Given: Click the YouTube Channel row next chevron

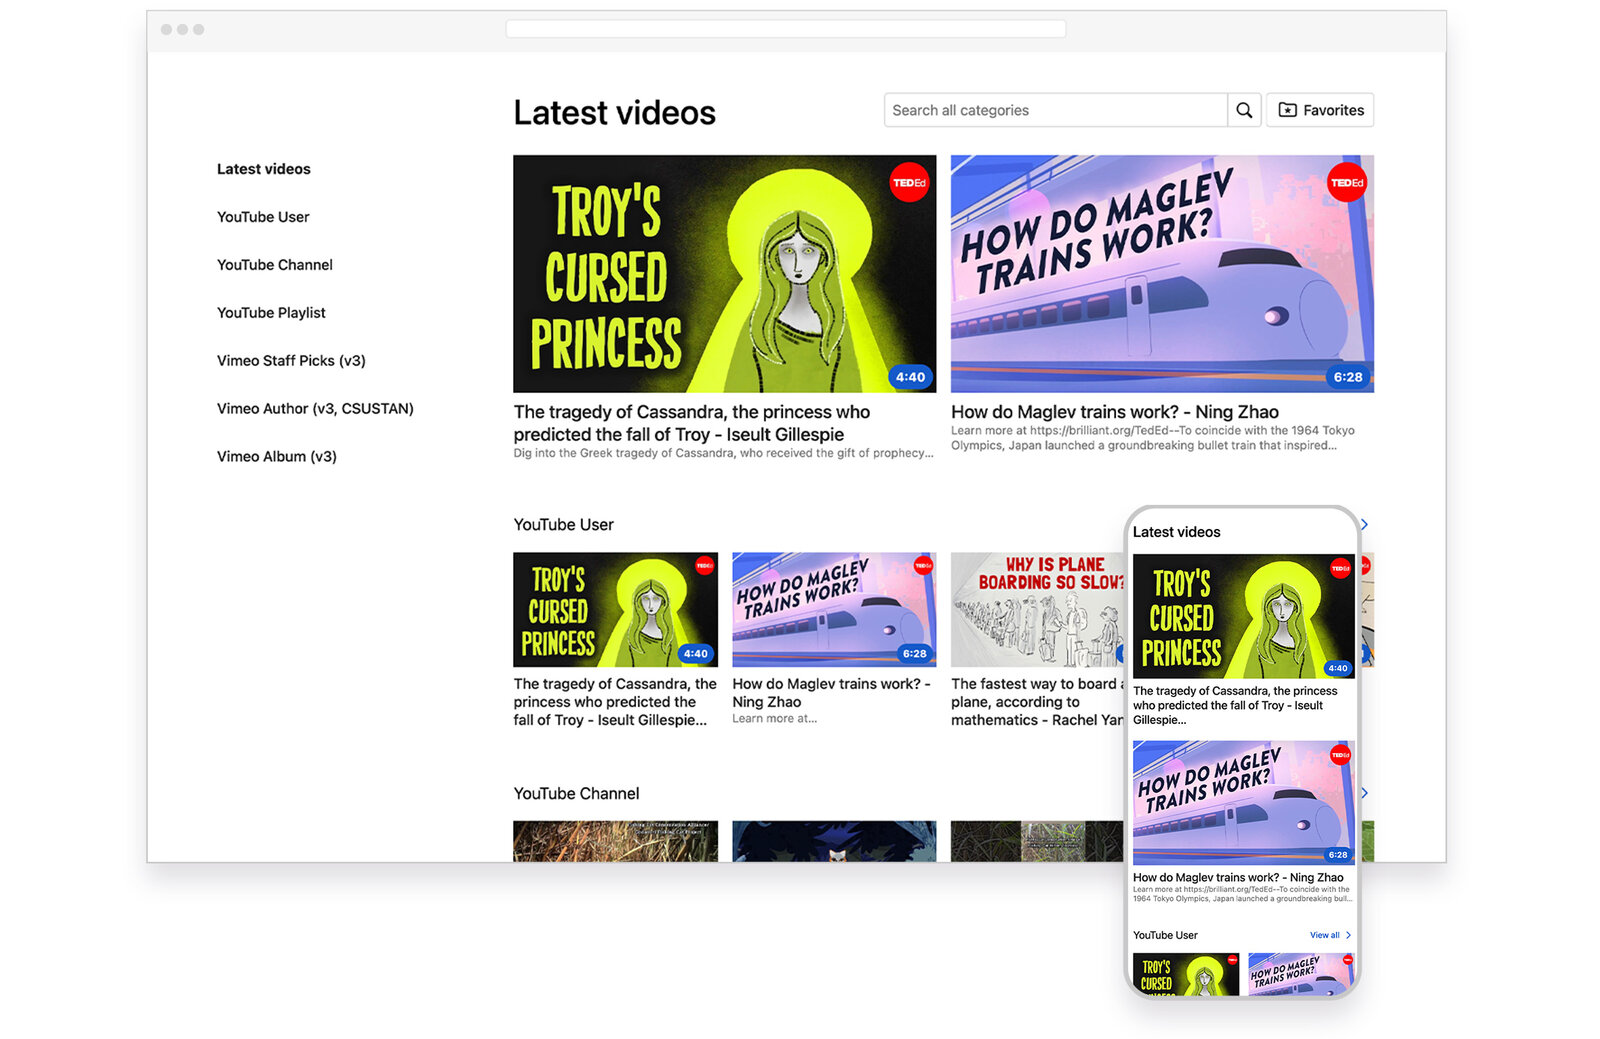Looking at the screenshot, I should pos(1365,793).
